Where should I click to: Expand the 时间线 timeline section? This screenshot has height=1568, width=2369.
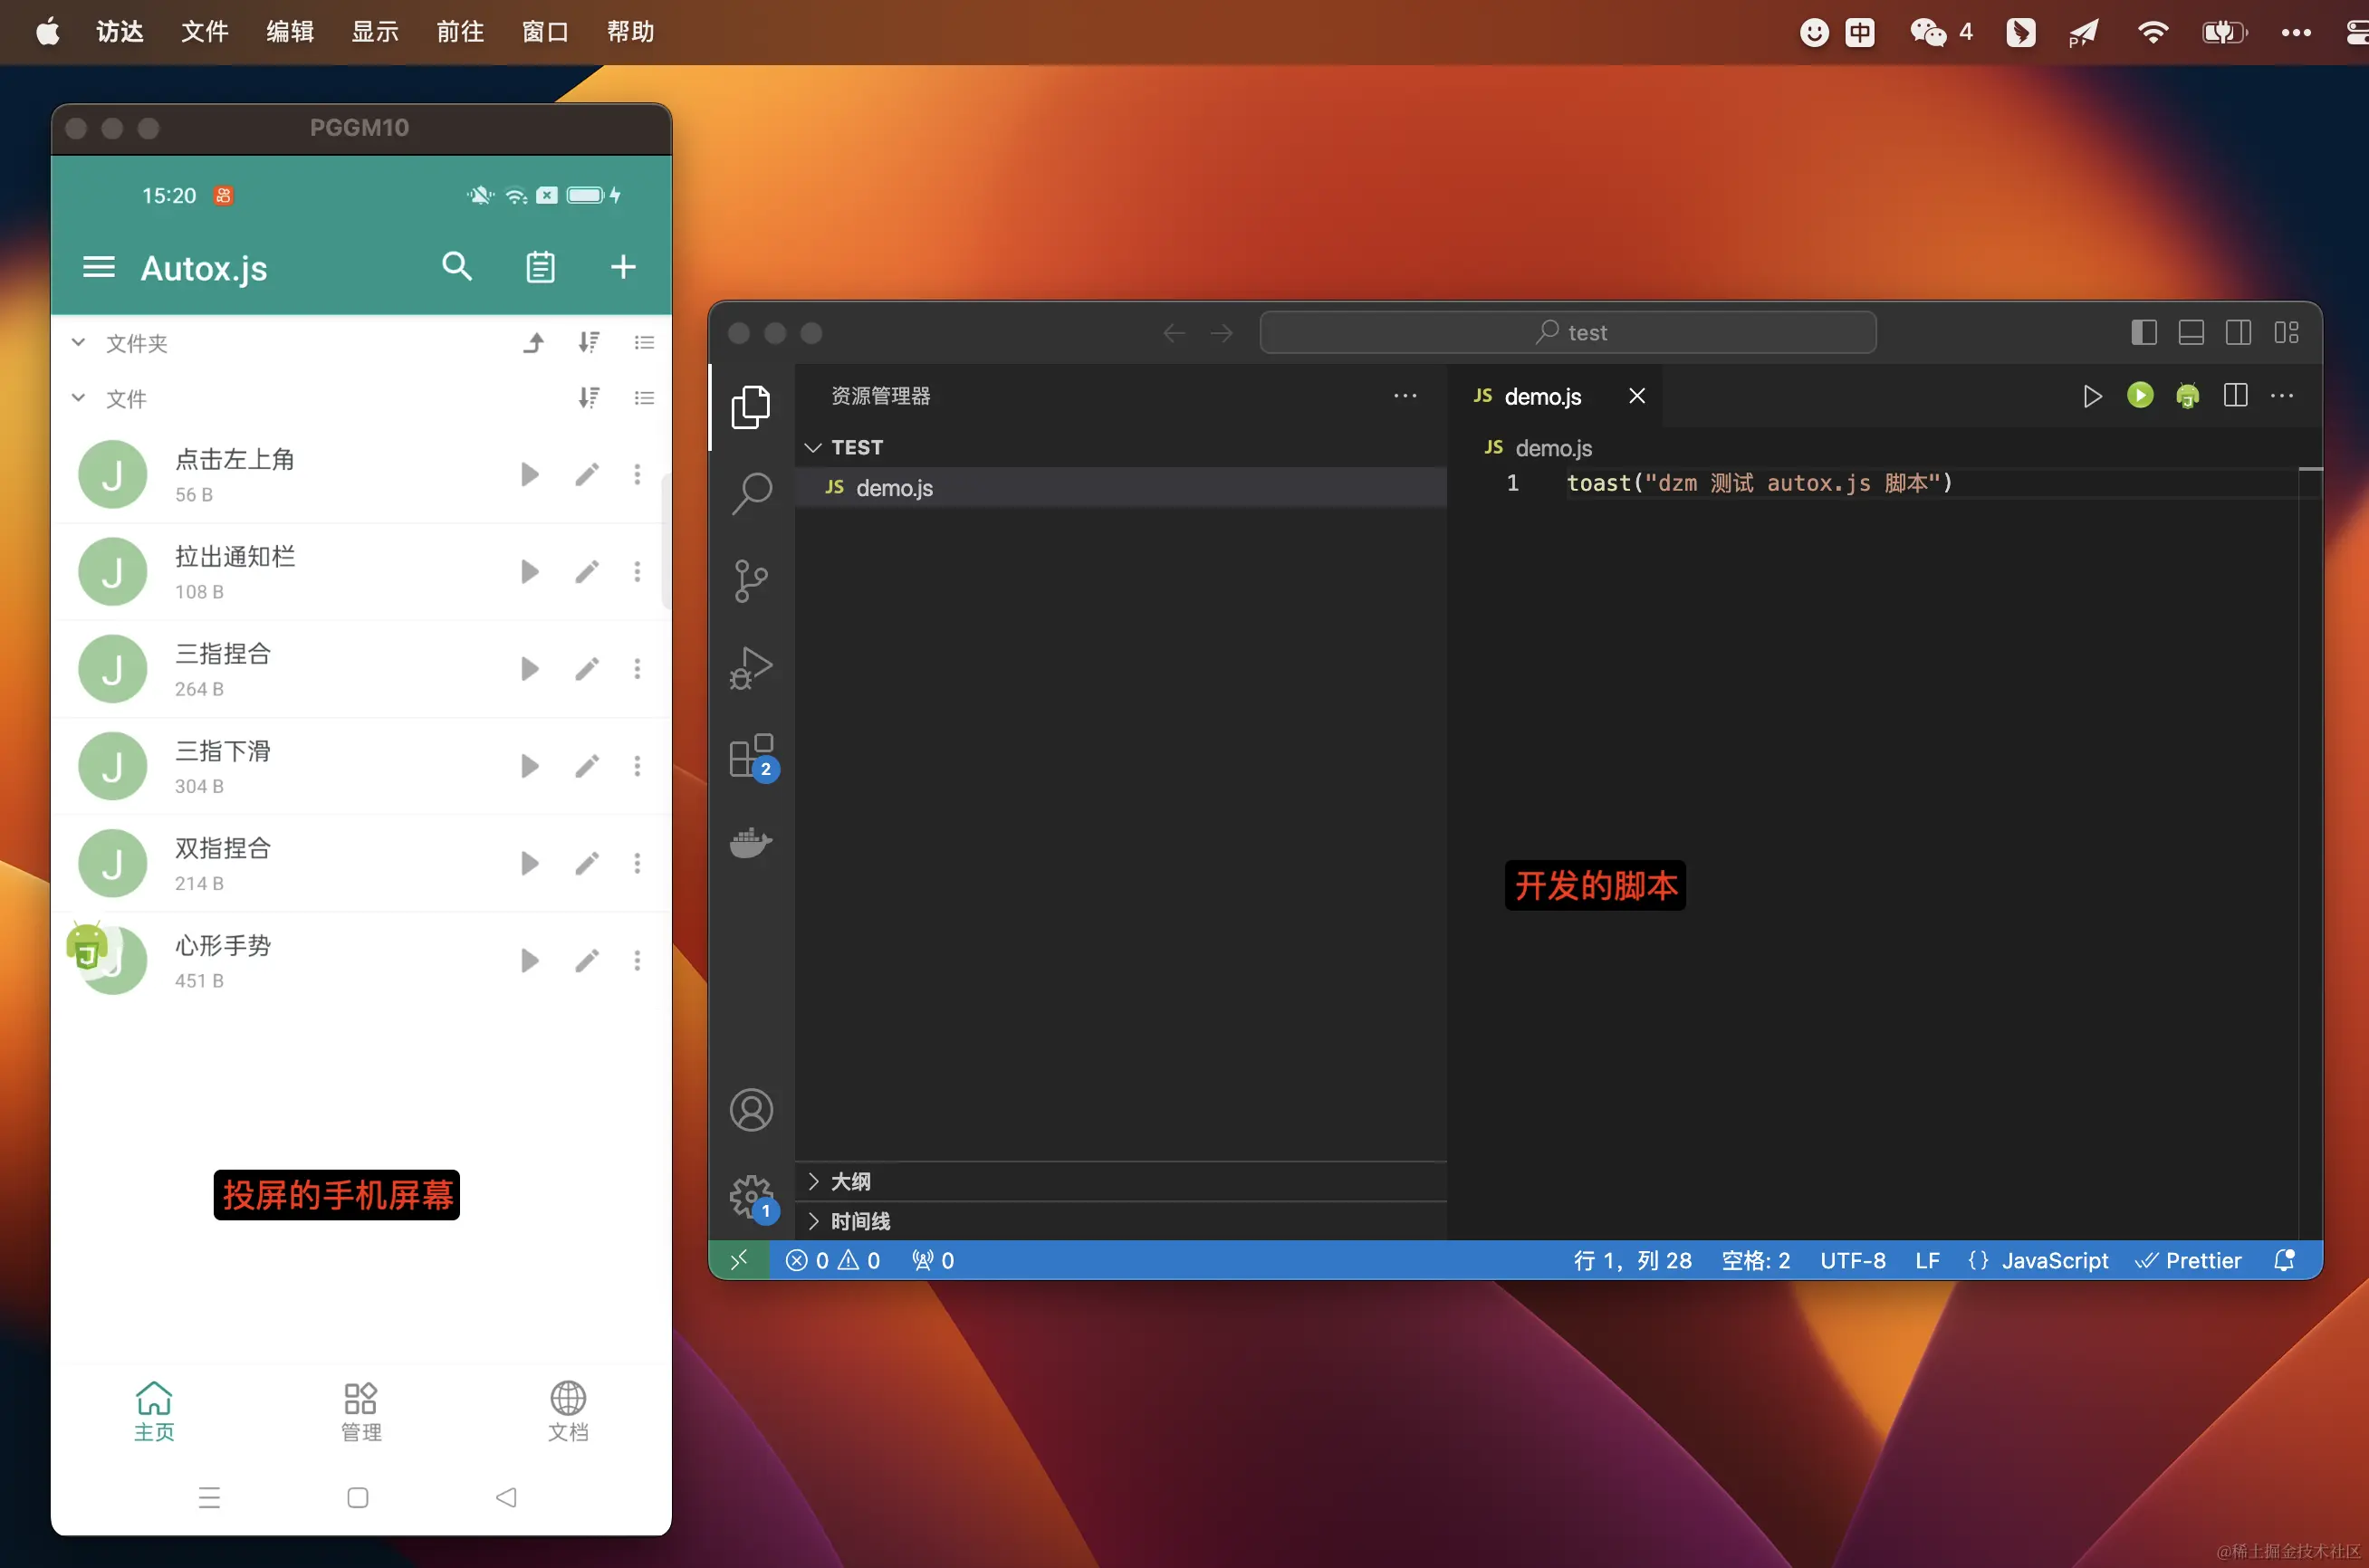tap(1120, 1221)
